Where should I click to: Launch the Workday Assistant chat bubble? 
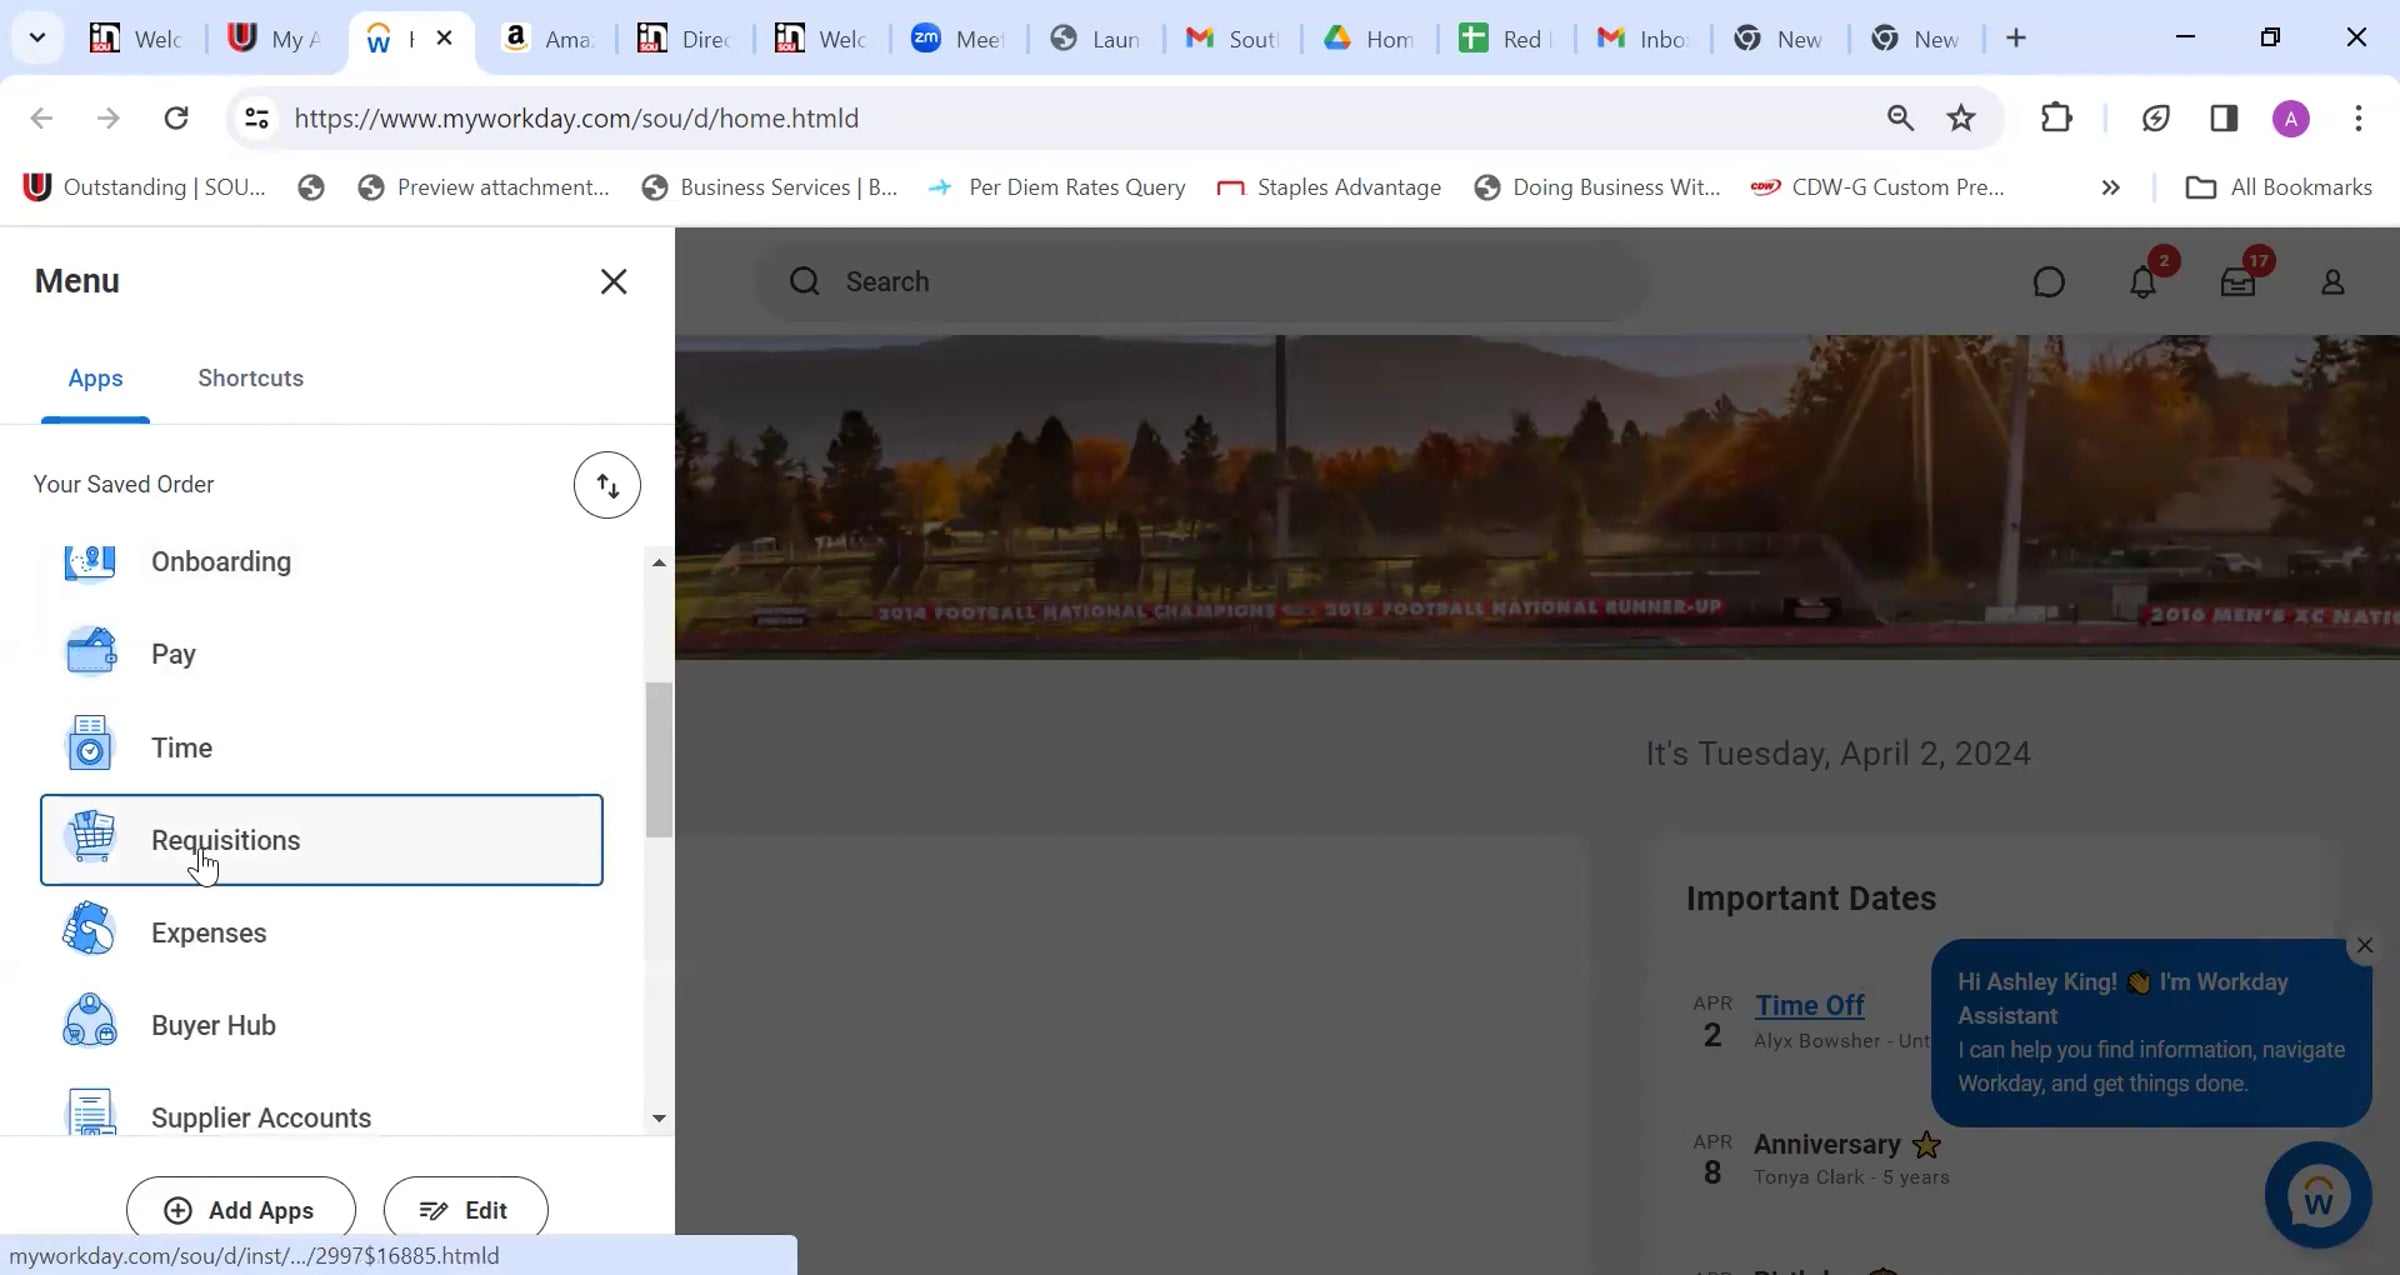pyautogui.click(x=2317, y=1195)
